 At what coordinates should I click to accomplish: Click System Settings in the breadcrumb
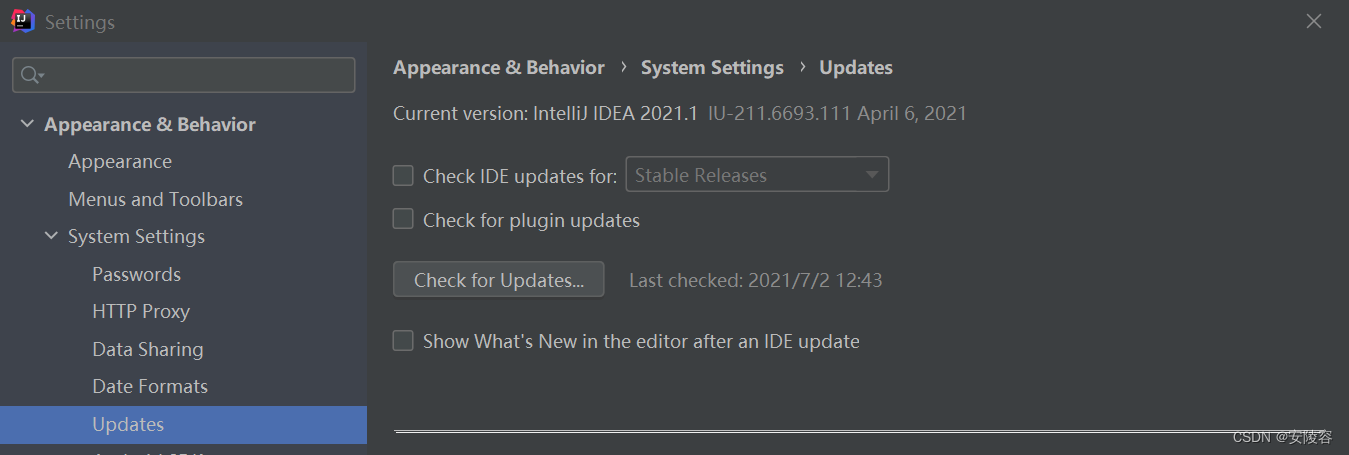712,68
